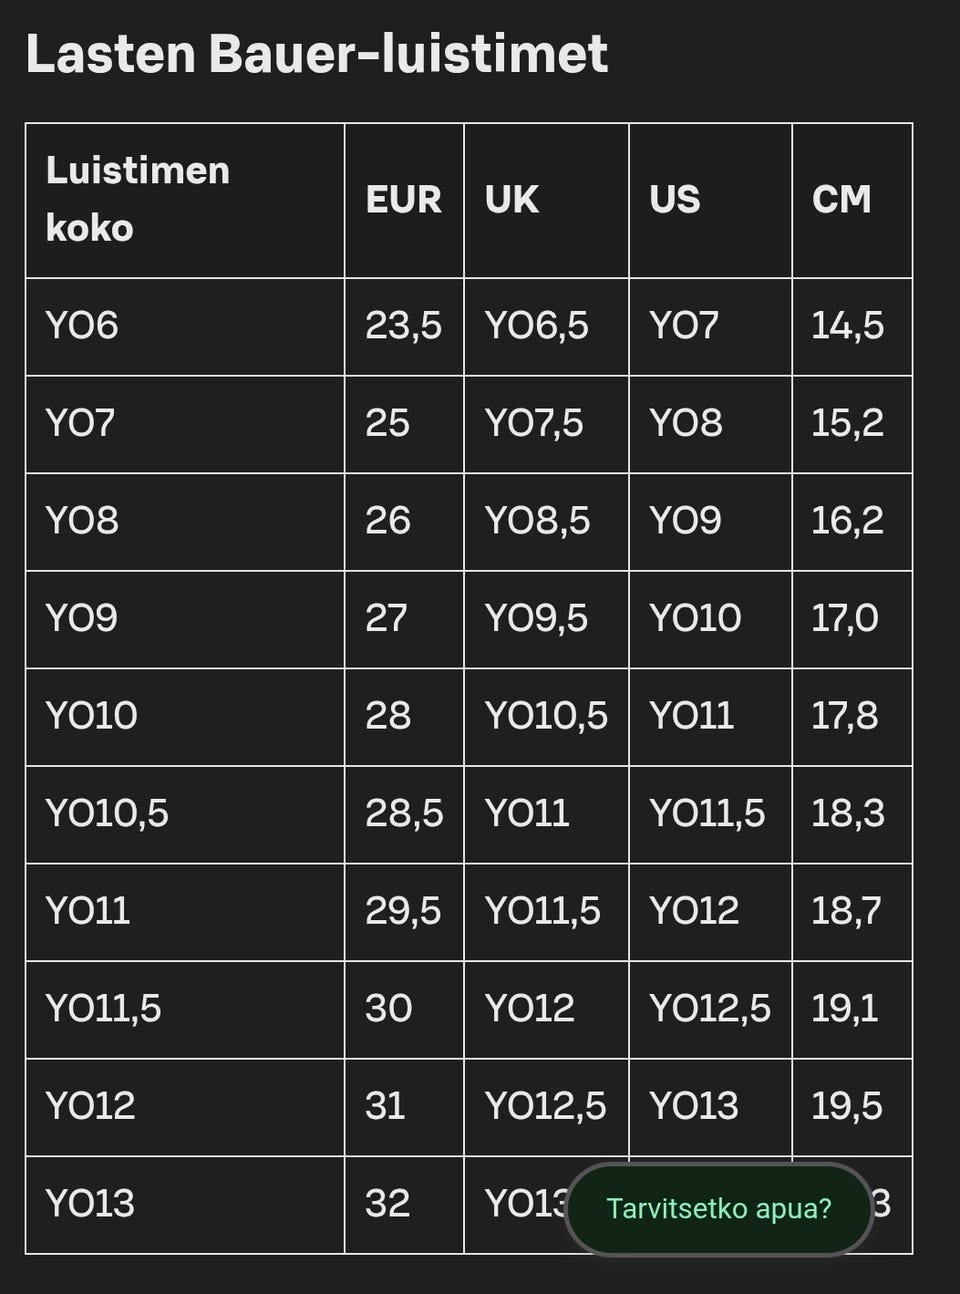Select the "Luistimen koko" column header
The height and width of the screenshot is (1294, 960).
[138, 199]
